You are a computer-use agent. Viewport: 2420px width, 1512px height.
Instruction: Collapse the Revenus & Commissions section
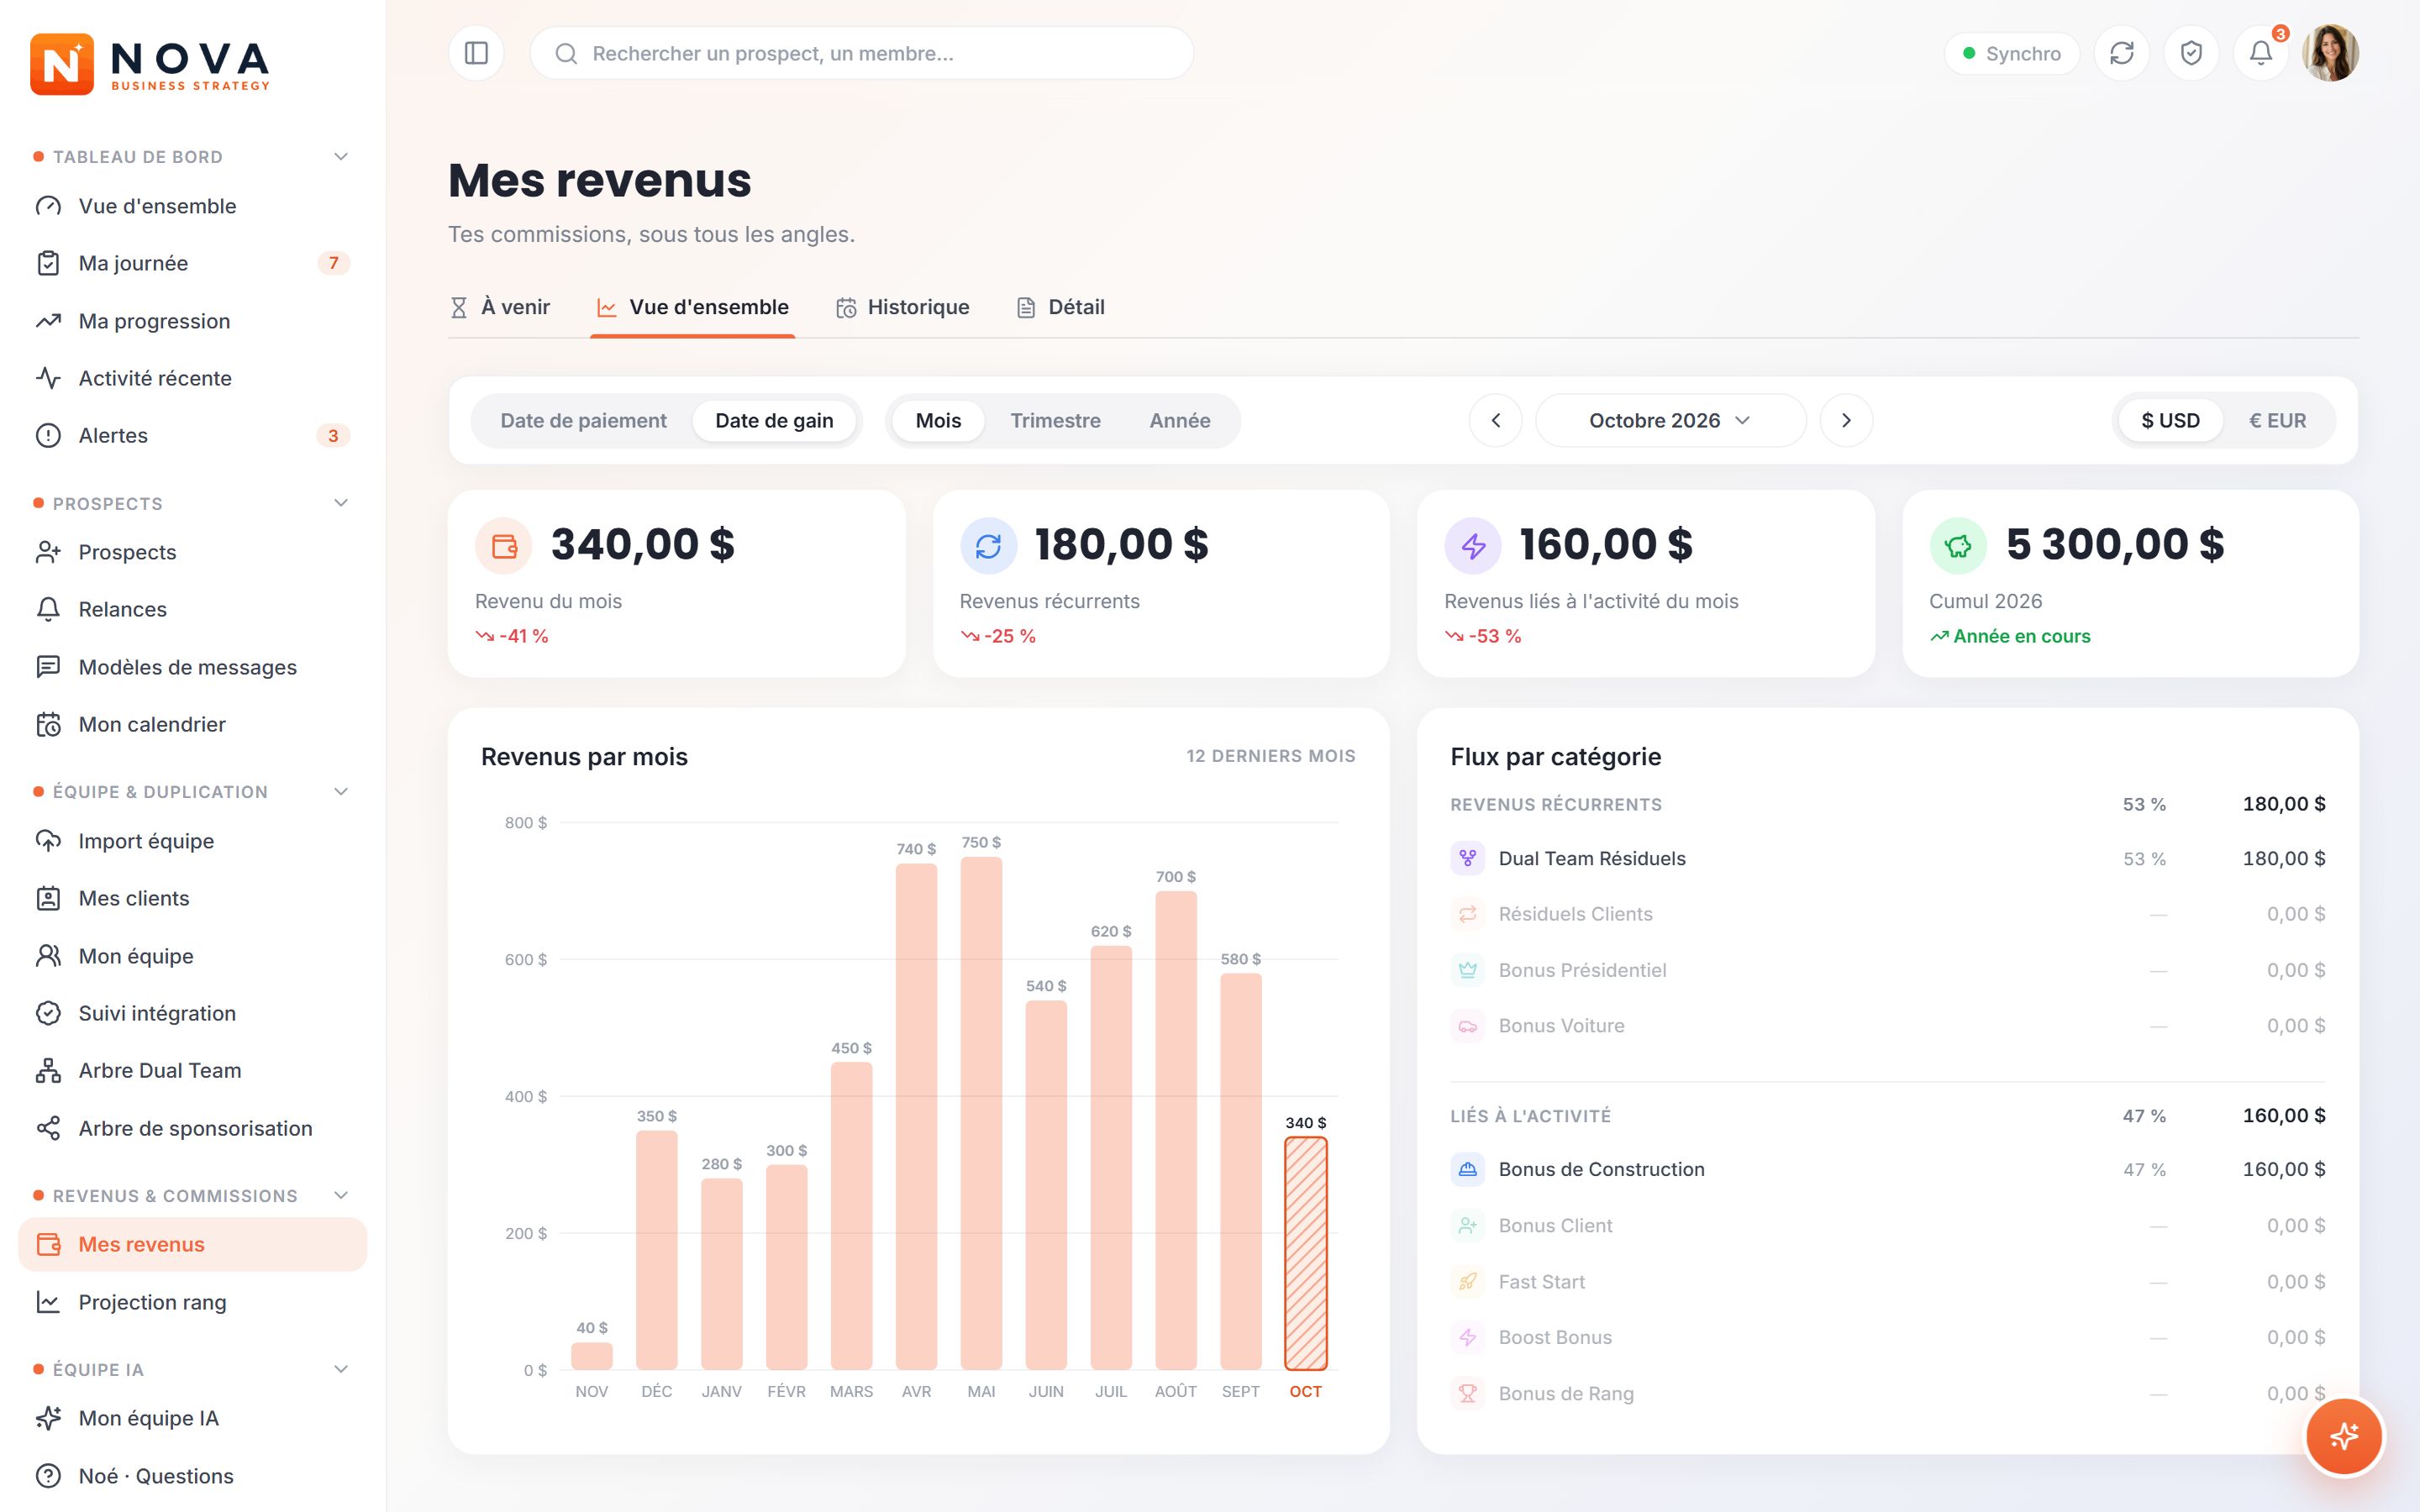[x=341, y=1196]
